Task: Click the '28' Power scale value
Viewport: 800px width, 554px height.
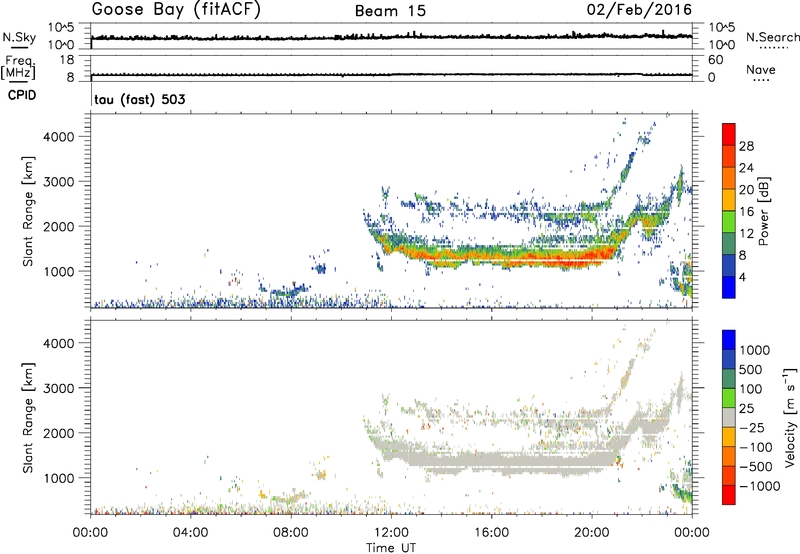Action: click(x=746, y=146)
